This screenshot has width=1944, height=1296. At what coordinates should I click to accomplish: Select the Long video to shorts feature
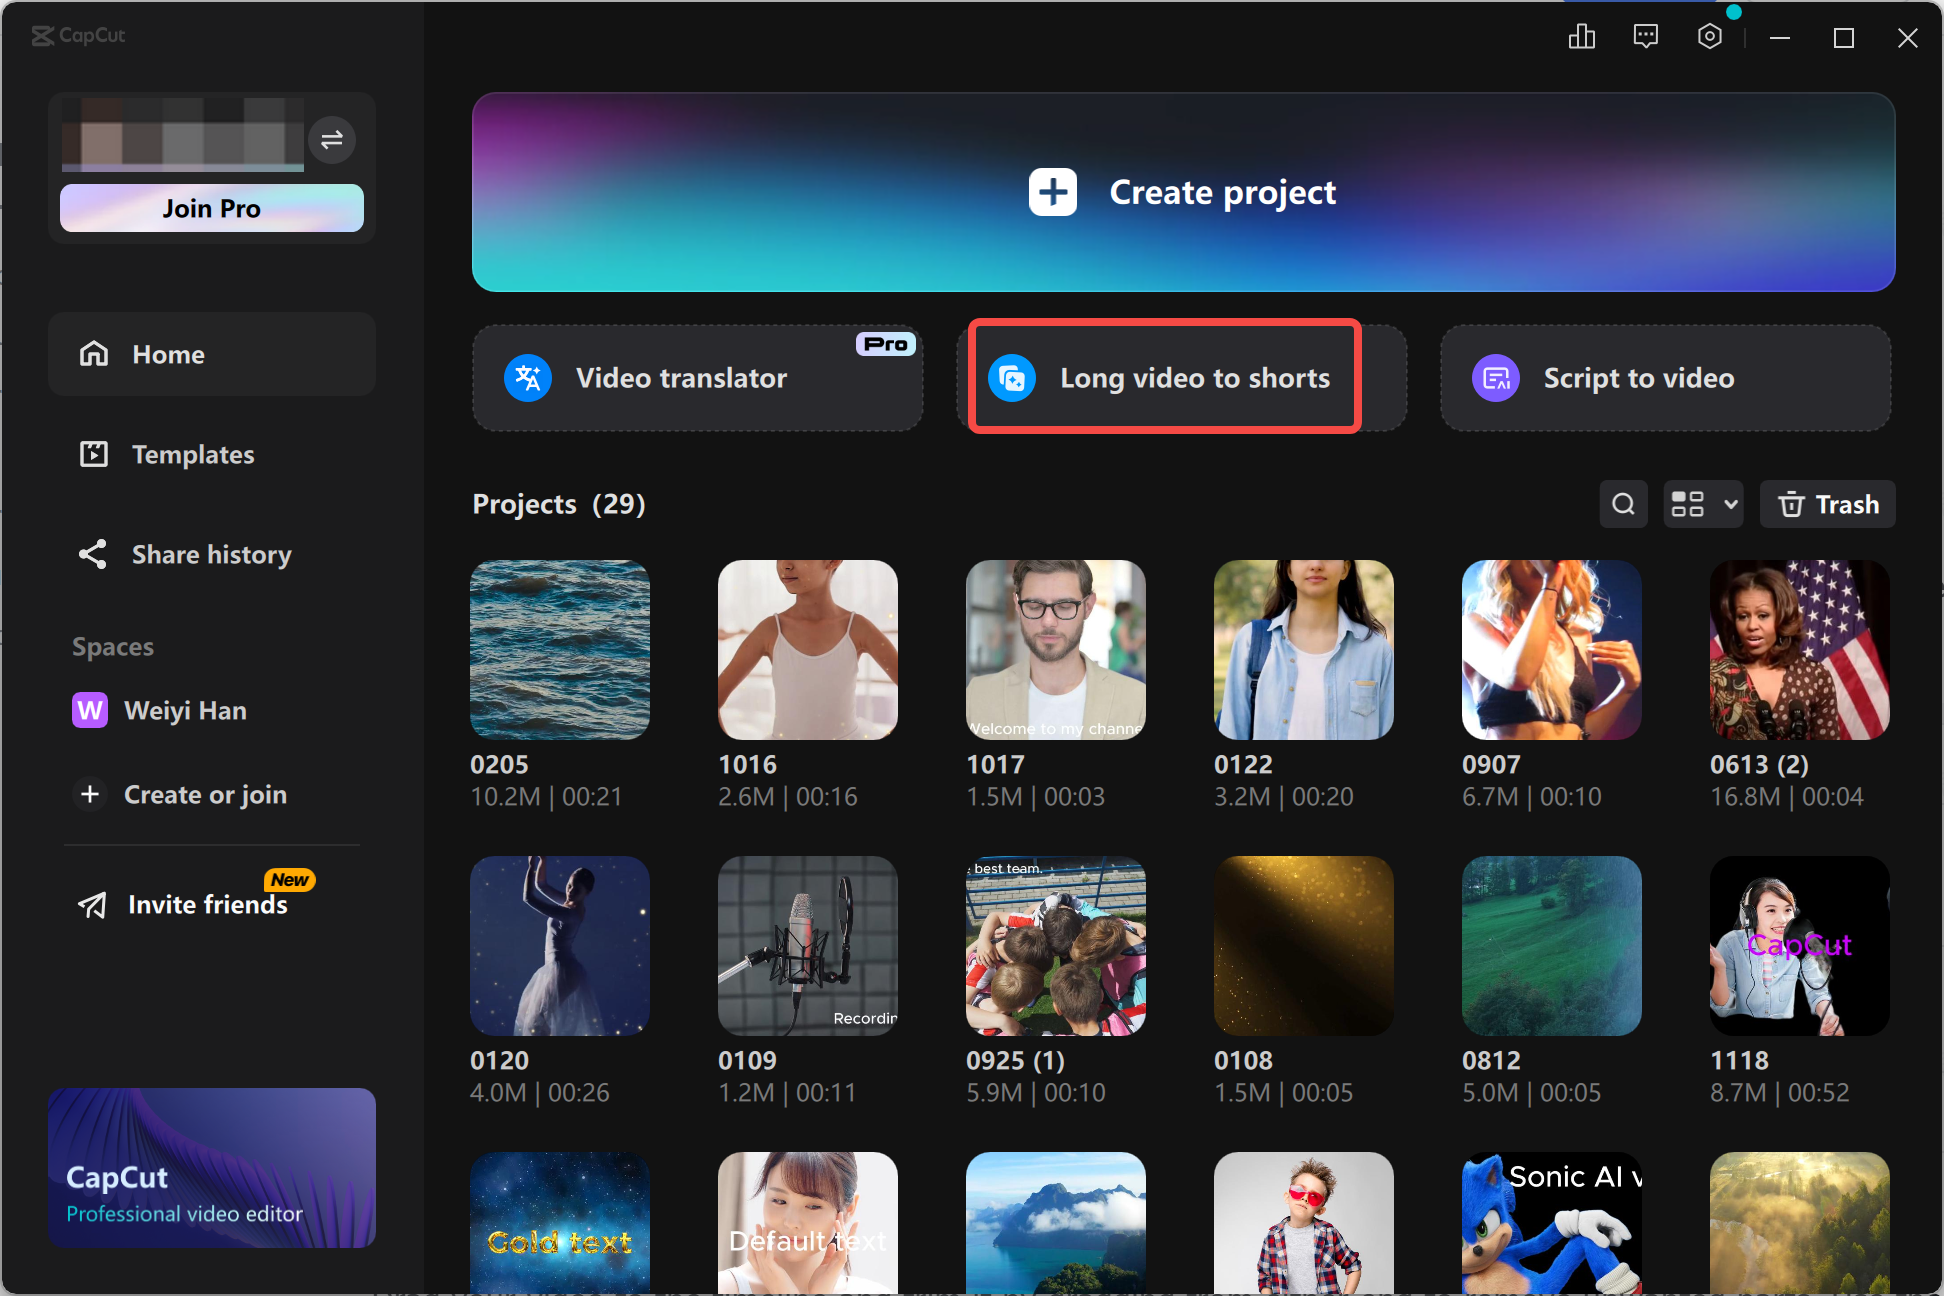tap(1163, 377)
